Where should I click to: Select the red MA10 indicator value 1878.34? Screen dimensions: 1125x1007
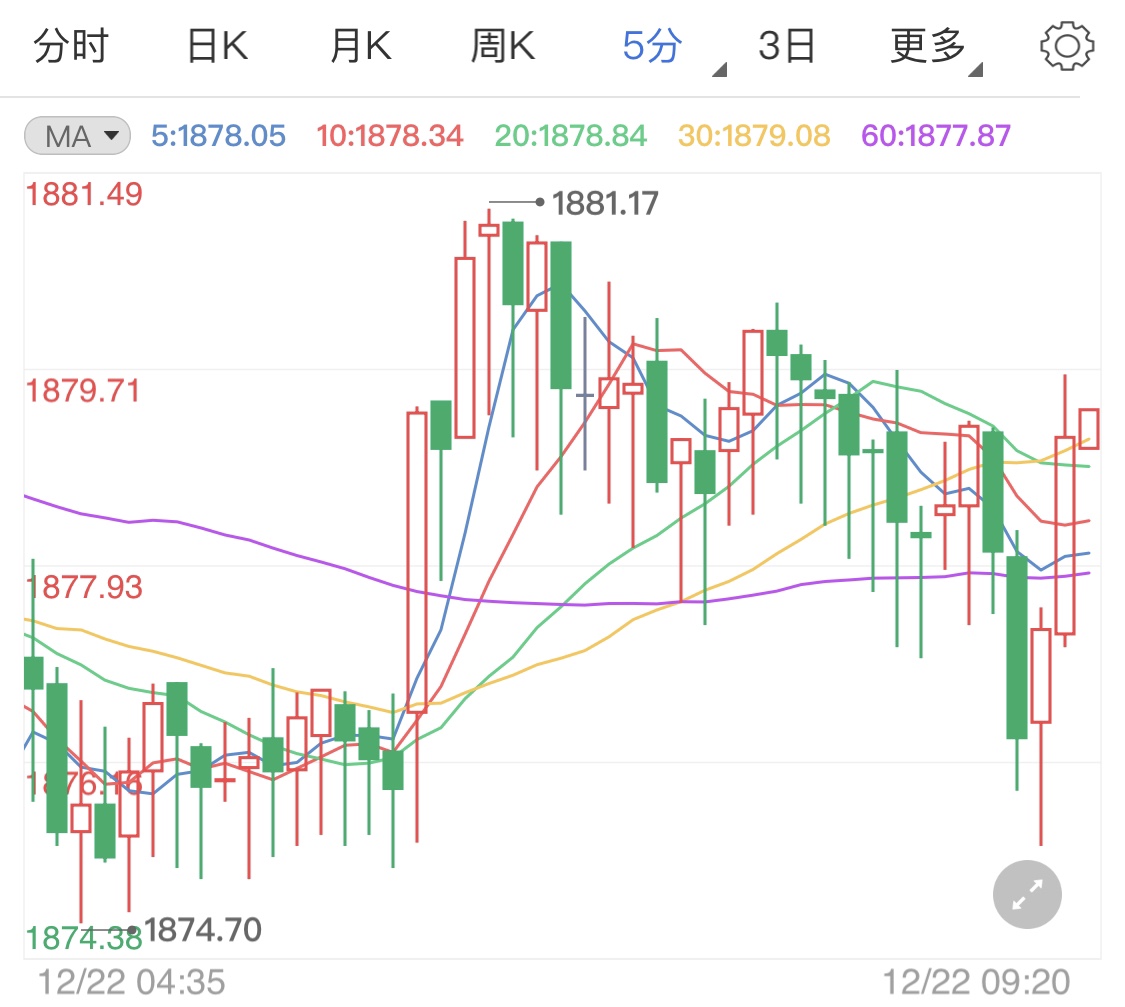coord(390,136)
